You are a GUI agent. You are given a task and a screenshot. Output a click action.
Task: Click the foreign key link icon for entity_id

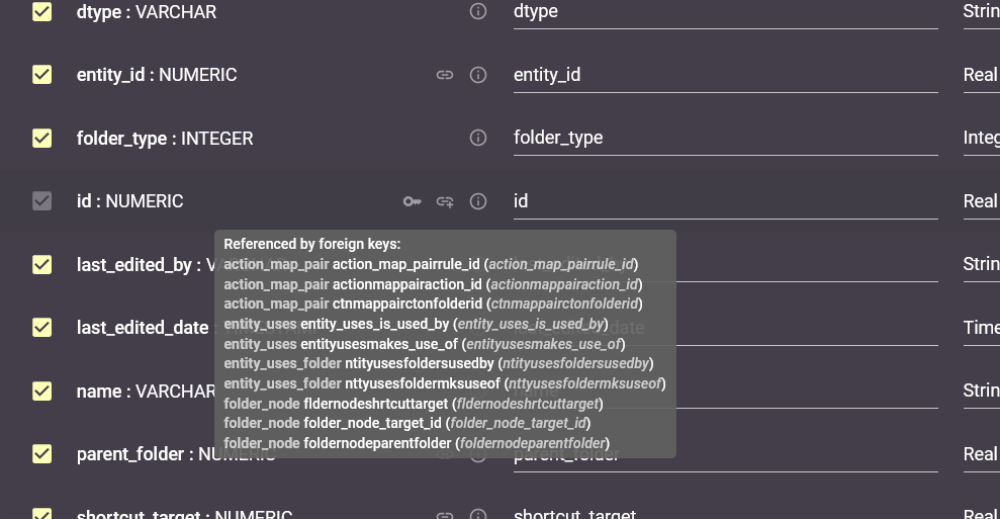click(x=445, y=75)
